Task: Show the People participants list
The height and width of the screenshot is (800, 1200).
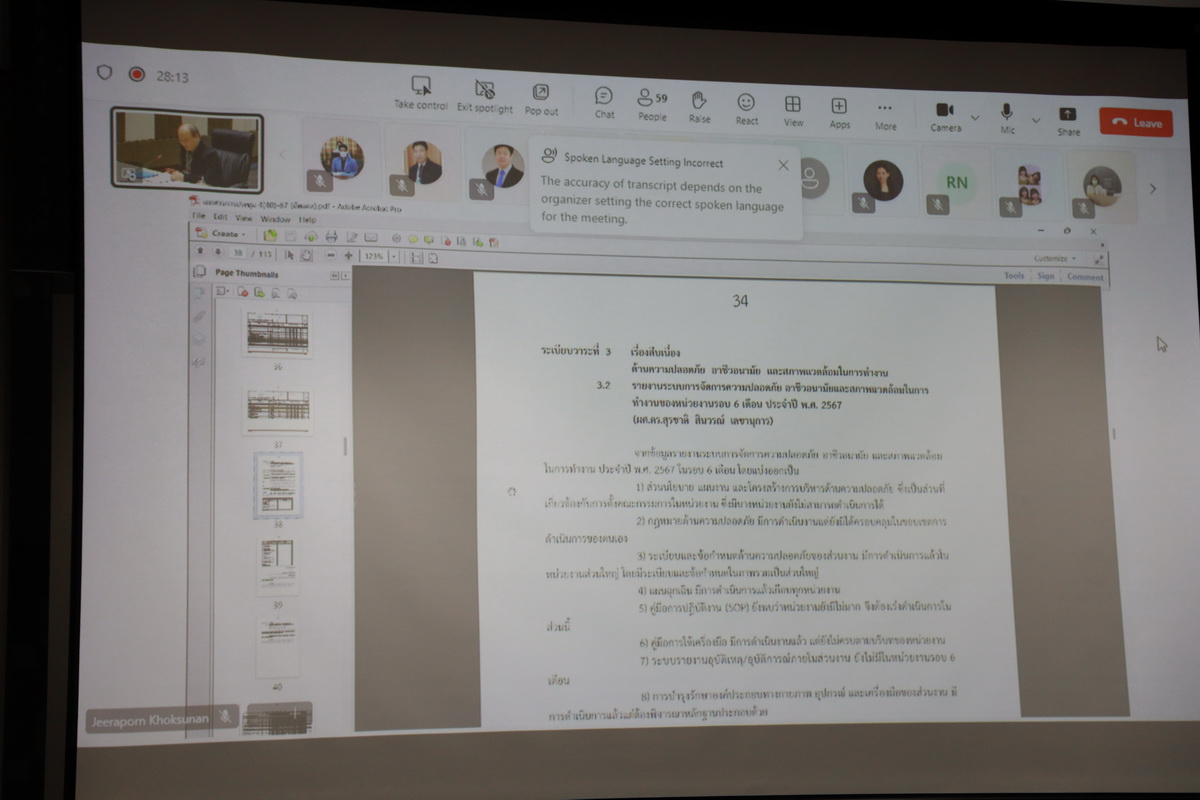Action: point(652,104)
